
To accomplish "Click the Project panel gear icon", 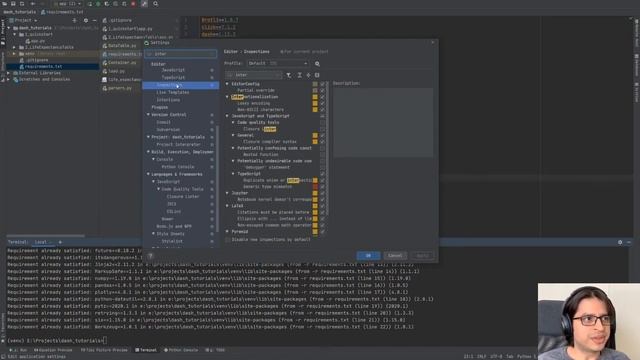I will [86, 20].
